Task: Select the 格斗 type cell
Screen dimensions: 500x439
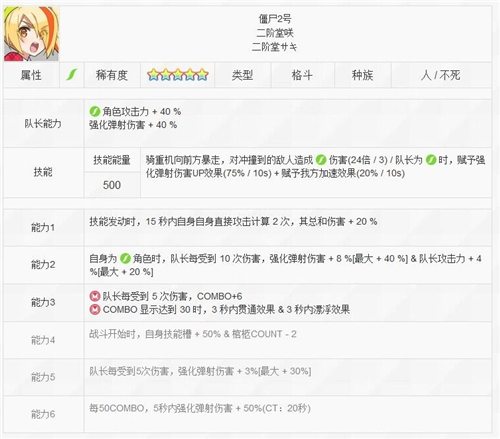Action: [302, 75]
